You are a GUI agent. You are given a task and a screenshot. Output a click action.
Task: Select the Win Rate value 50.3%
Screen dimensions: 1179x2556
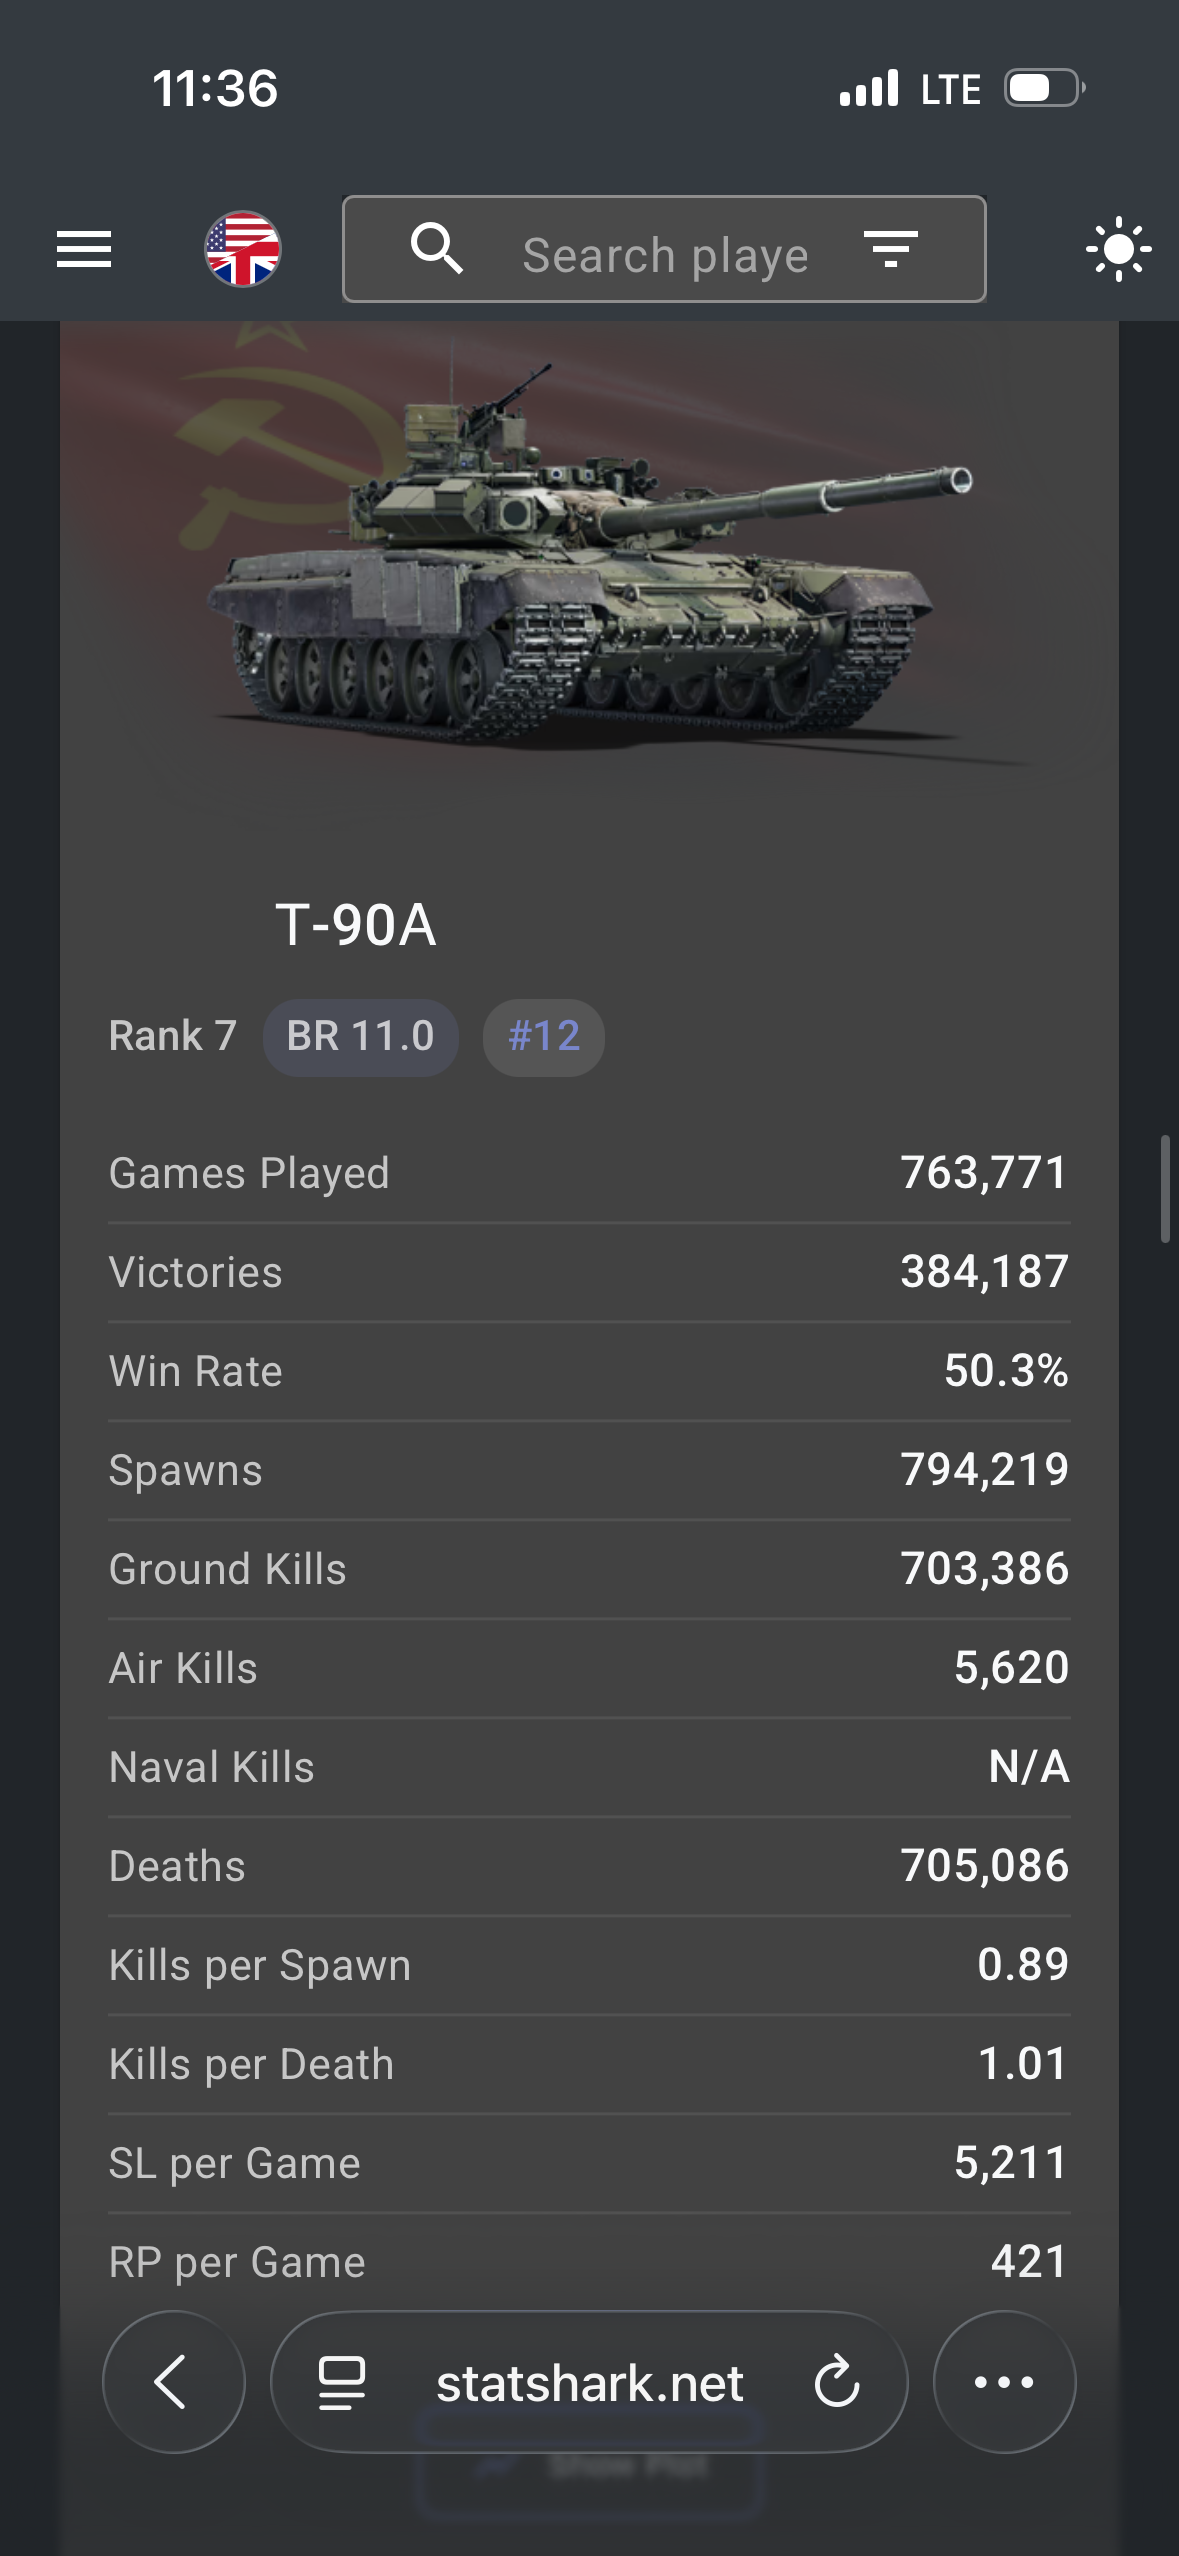tap(1006, 1371)
